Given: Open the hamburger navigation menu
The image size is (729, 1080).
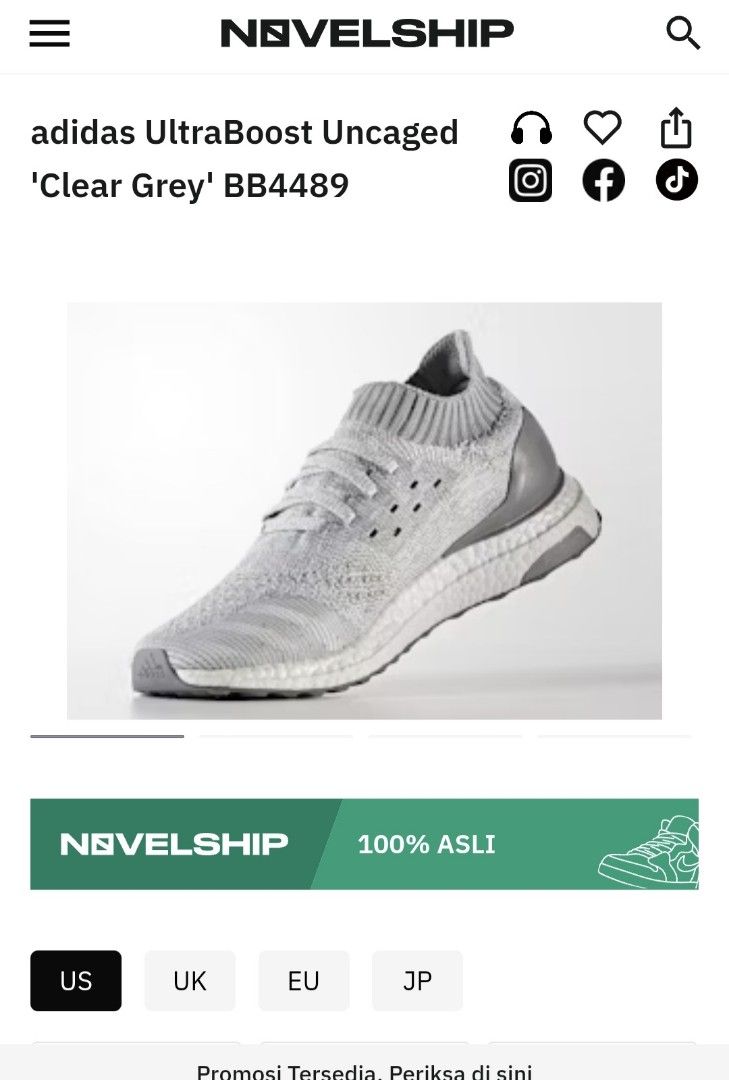Looking at the screenshot, I should (x=50, y=34).
